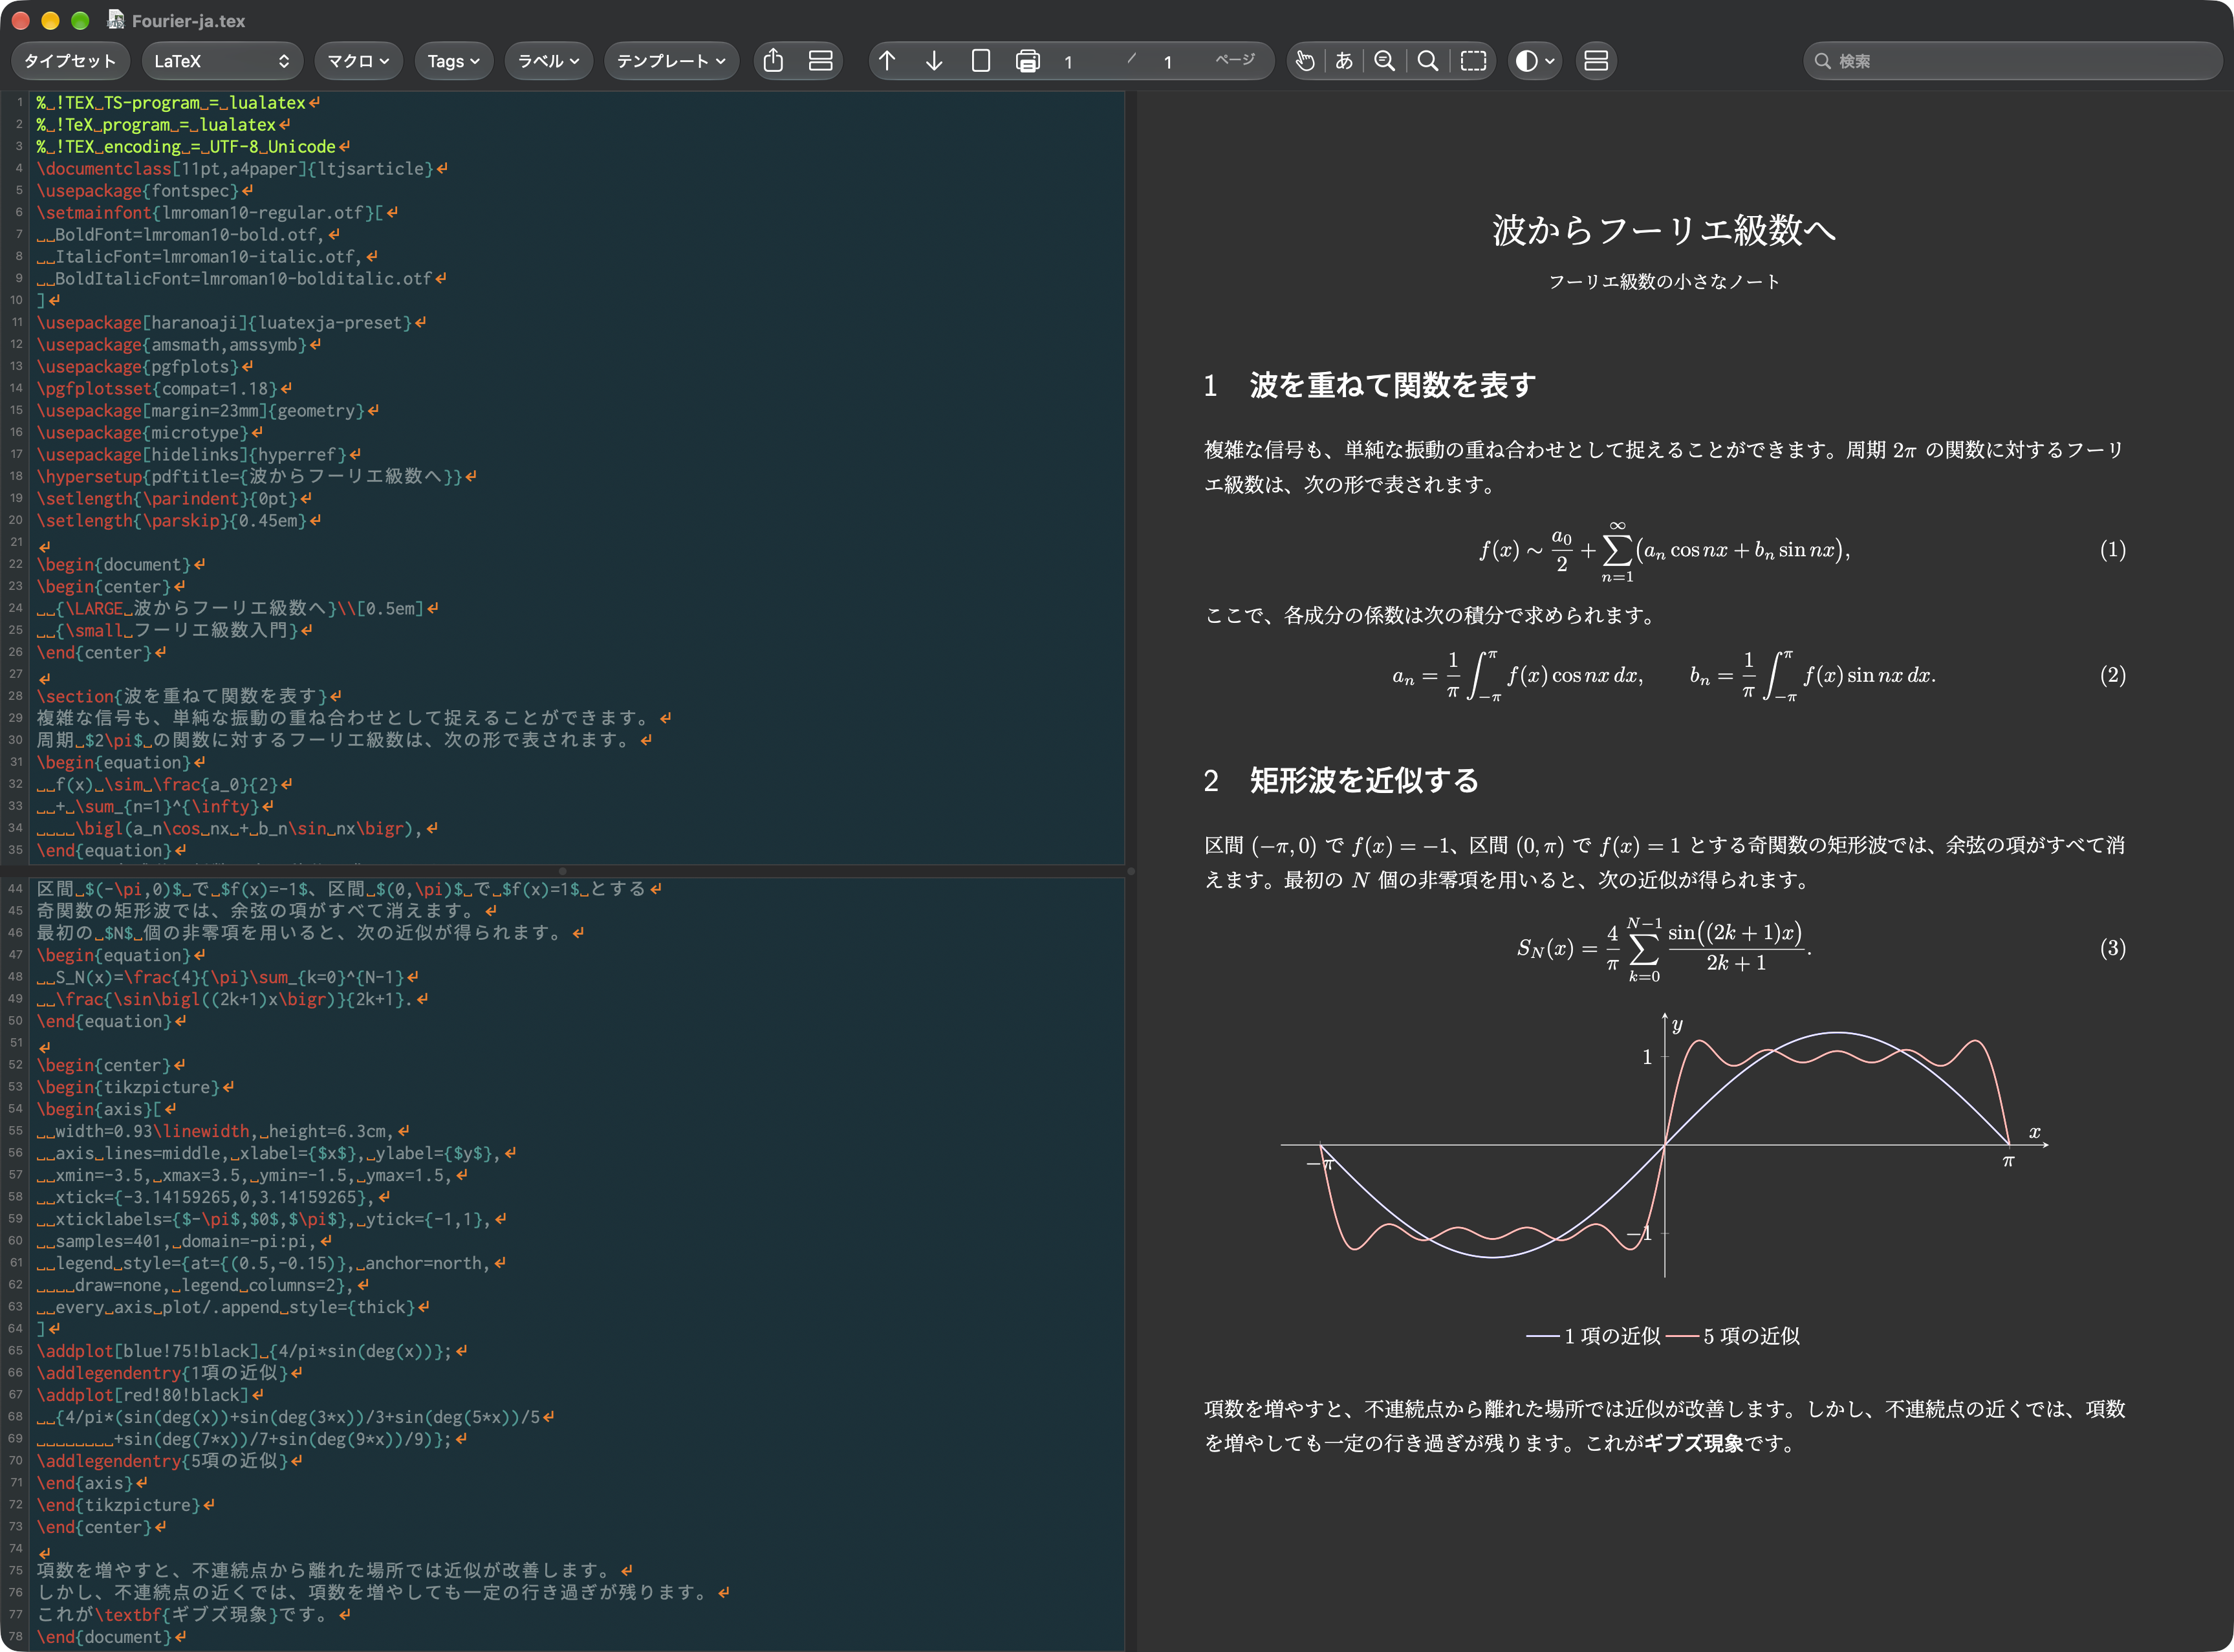The image size is (2234, 1652).
Task: Click section heading 波を重ねて関数を表す in preview
Action: pos(1392,385)
